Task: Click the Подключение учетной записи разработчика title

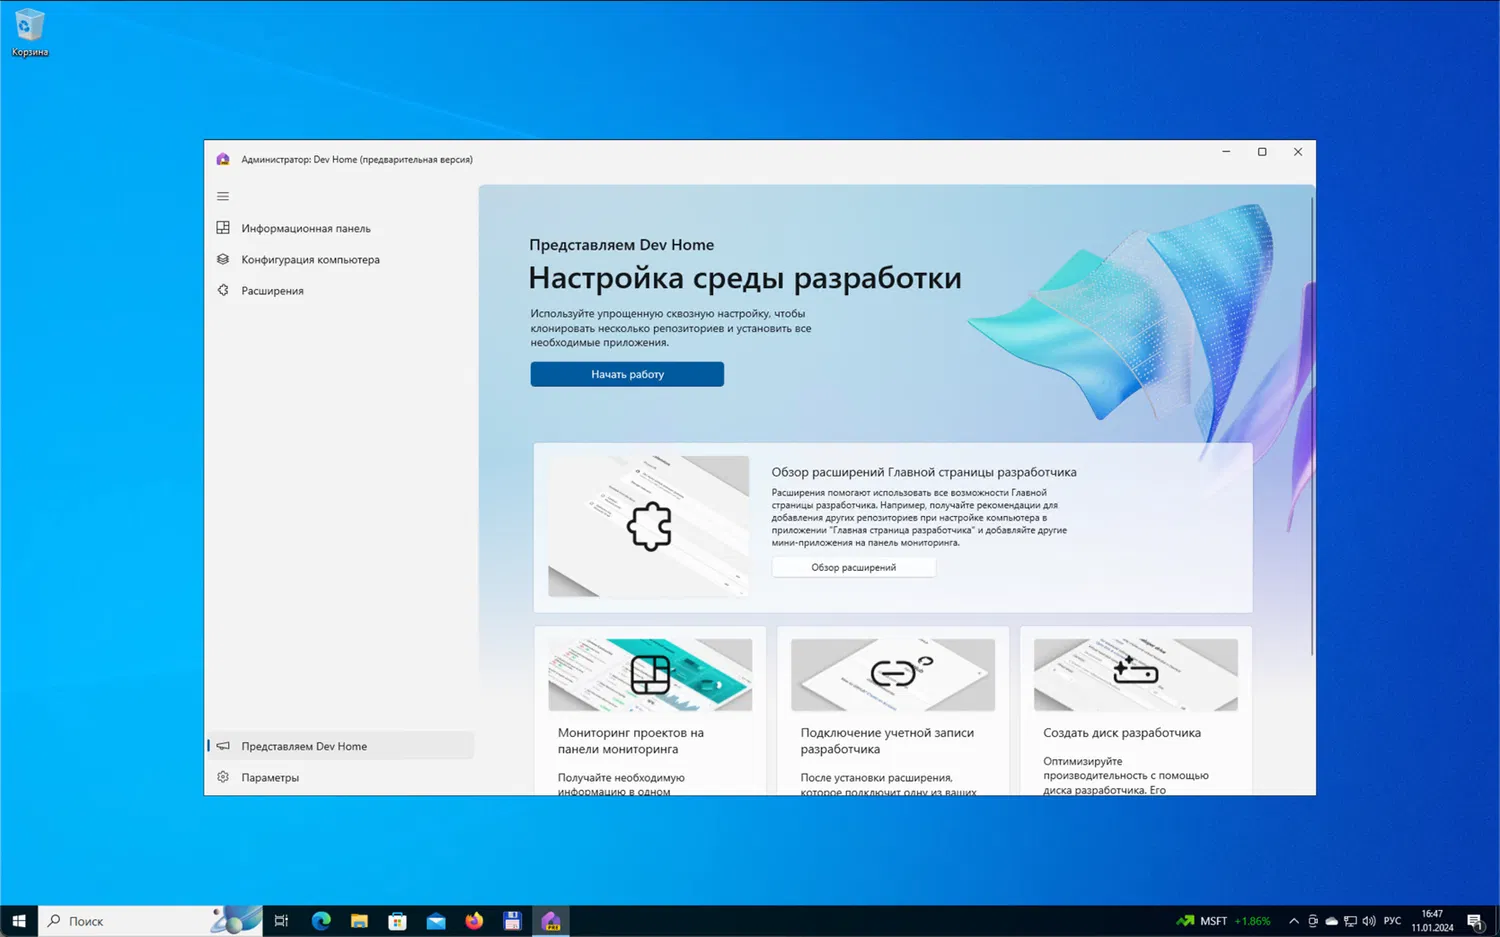Action: [887, 741]
